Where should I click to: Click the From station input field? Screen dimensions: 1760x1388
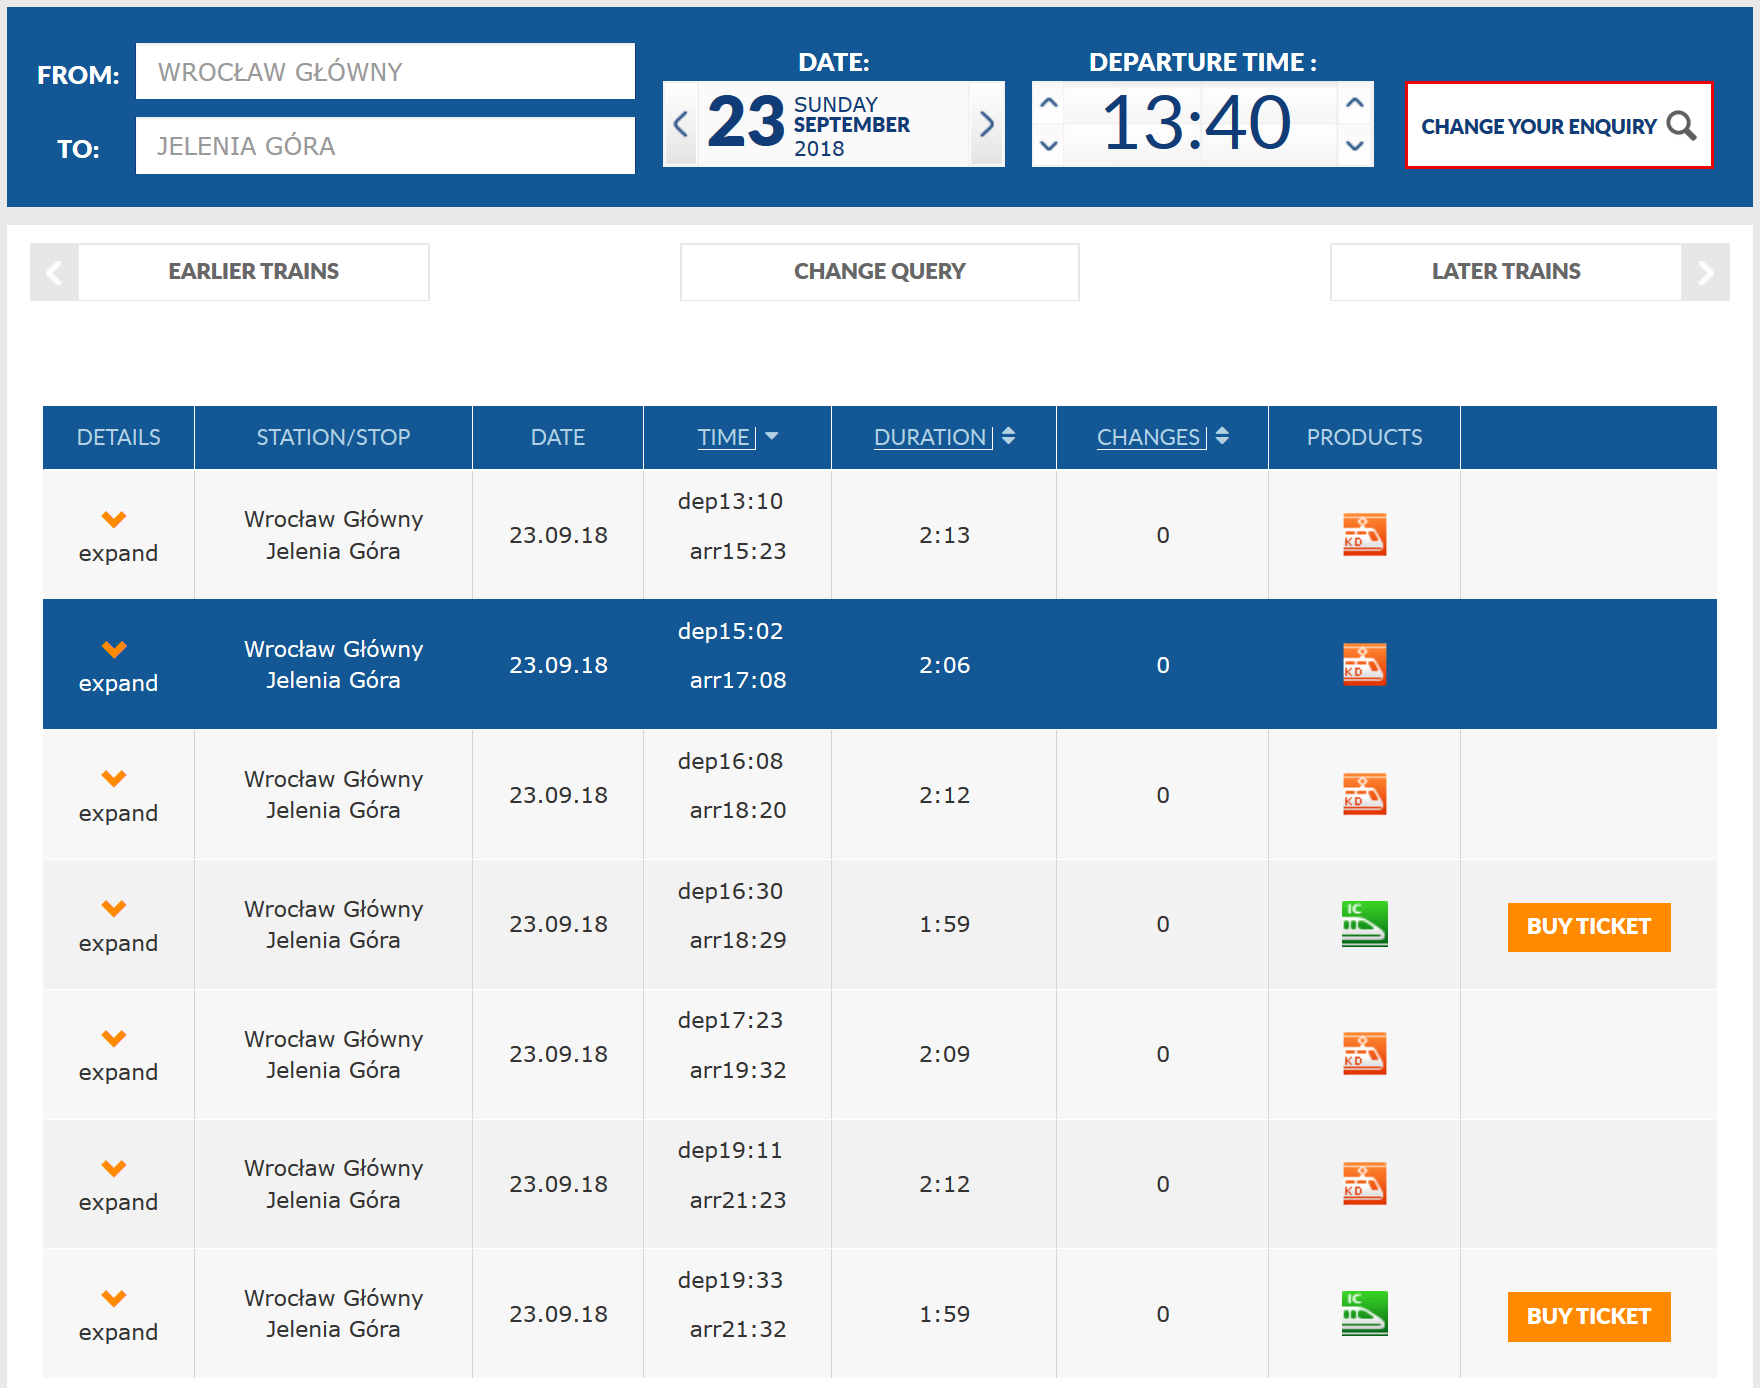click(385, 72)
